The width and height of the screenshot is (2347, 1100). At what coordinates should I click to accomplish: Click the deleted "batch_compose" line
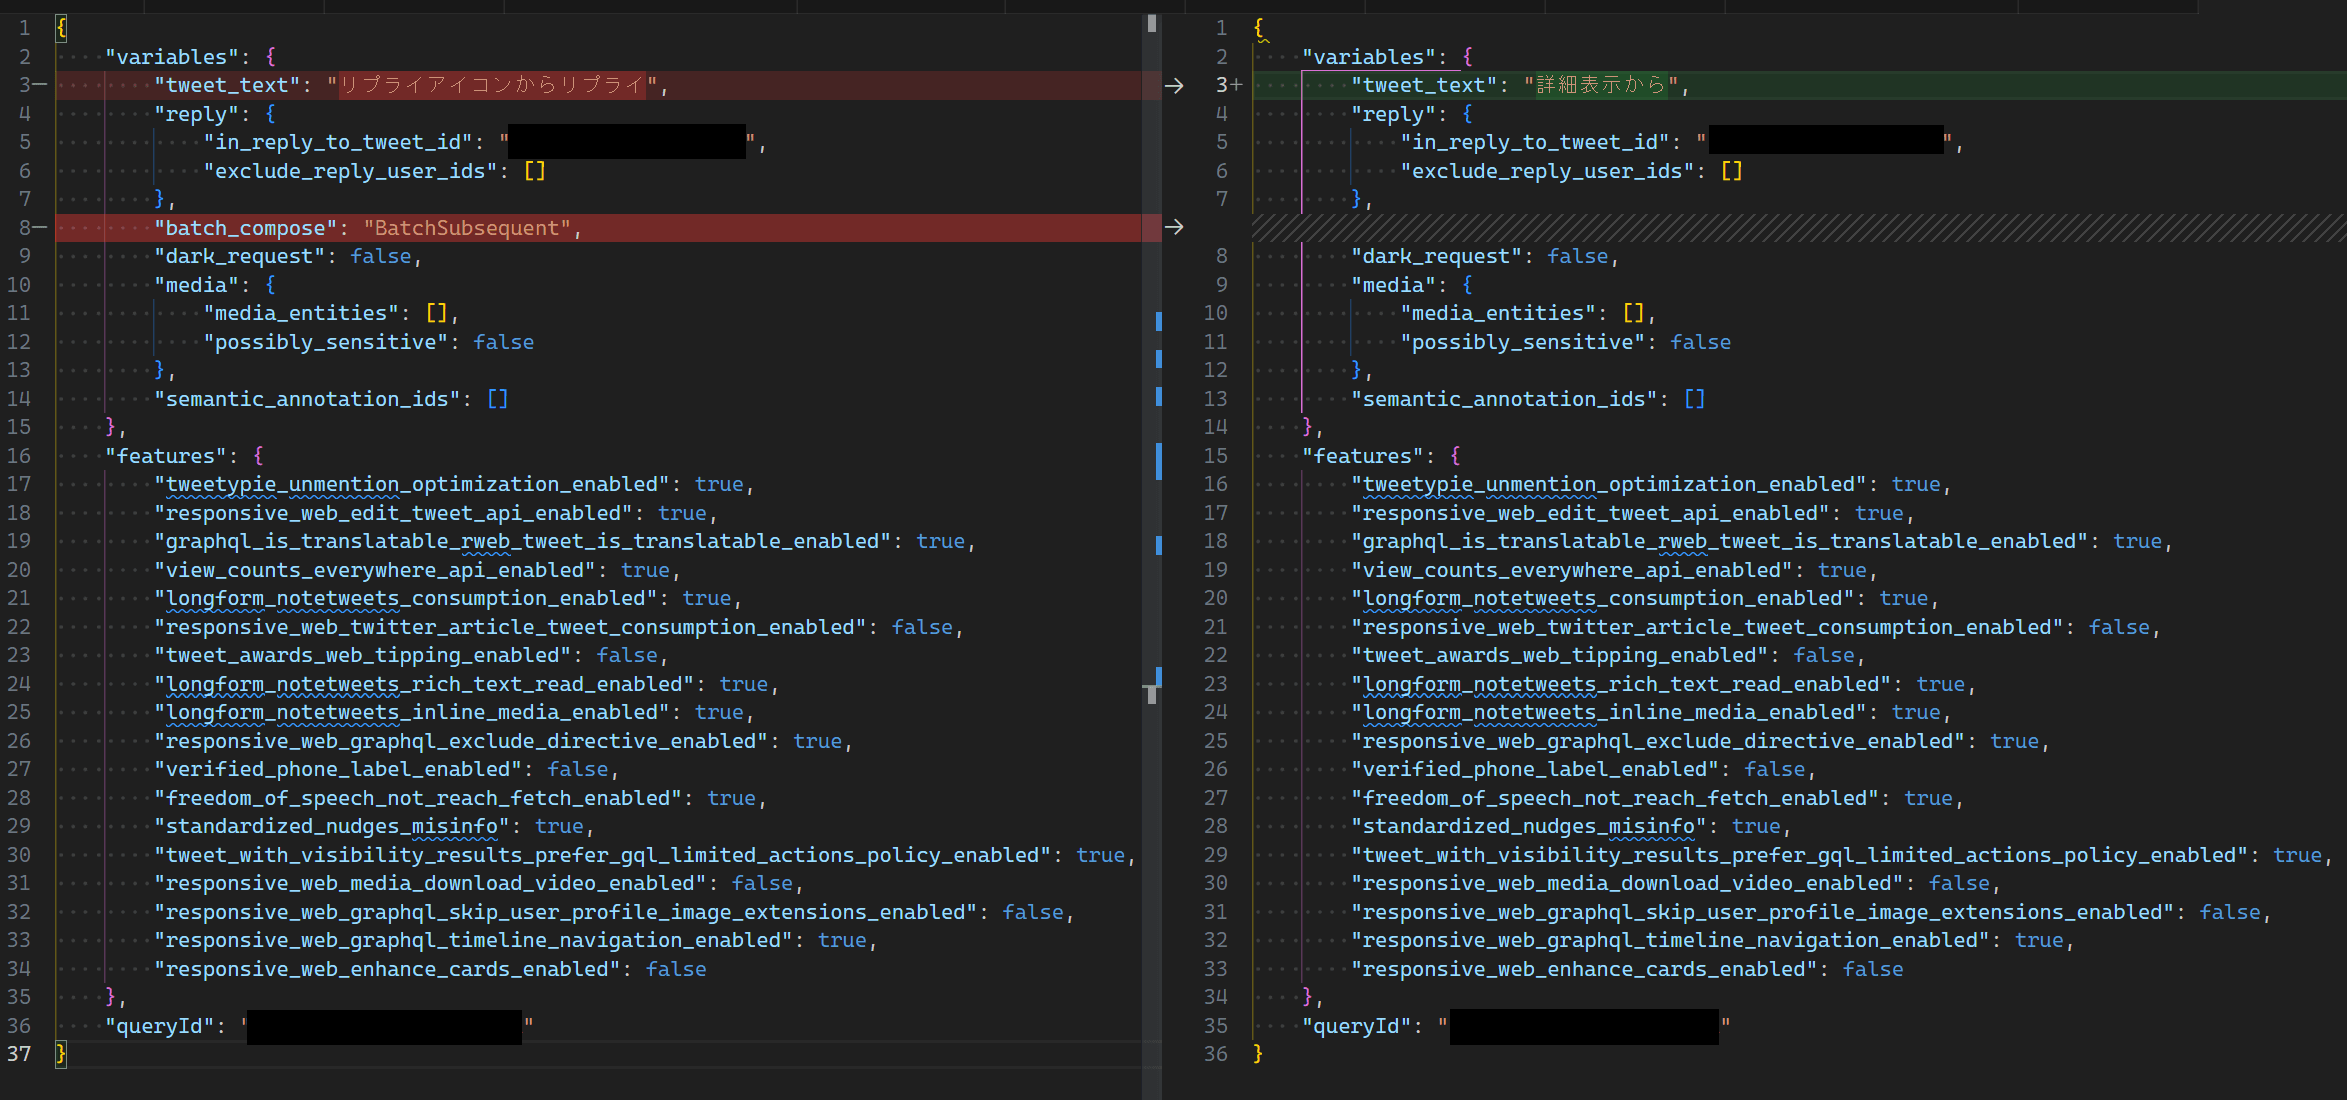598,228
